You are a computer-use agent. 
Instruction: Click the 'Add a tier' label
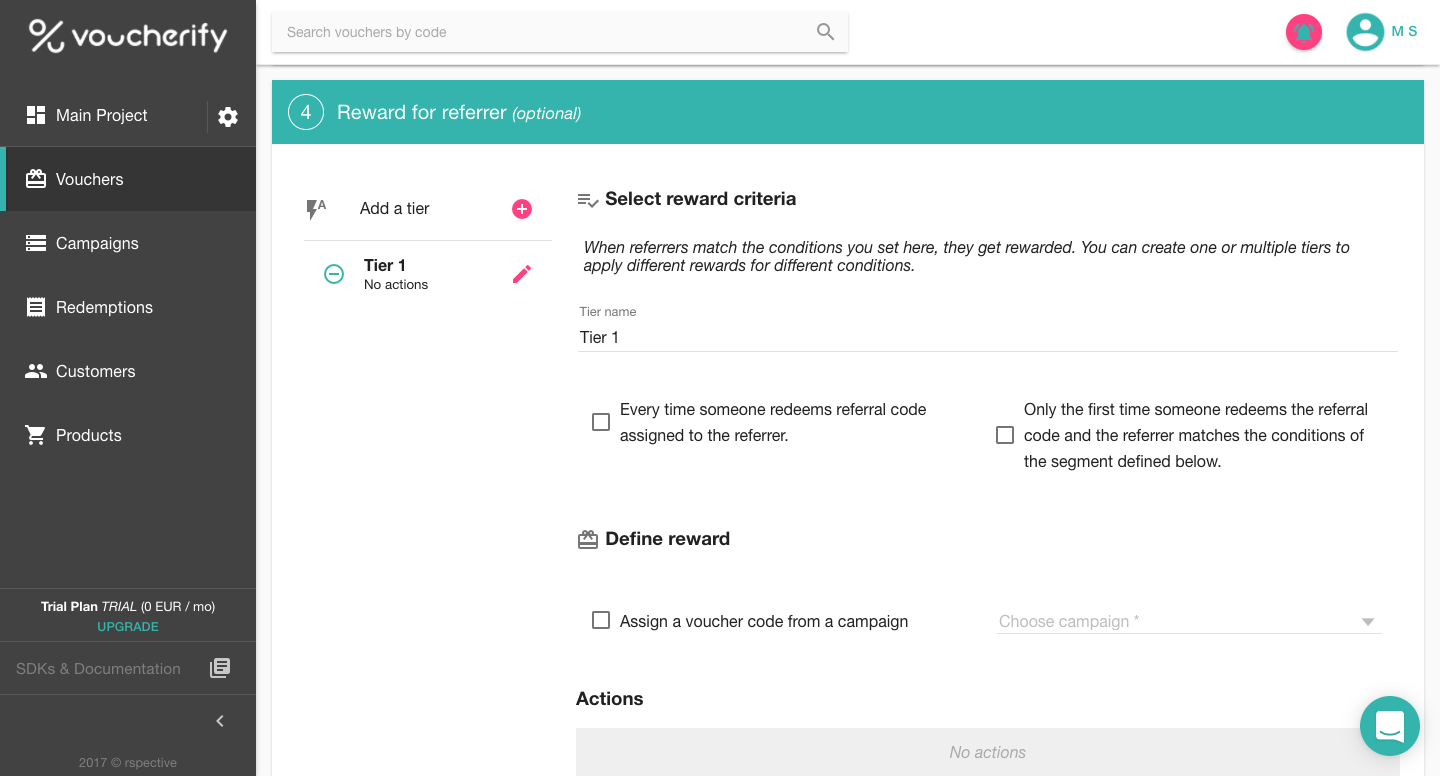coord(395,208)
